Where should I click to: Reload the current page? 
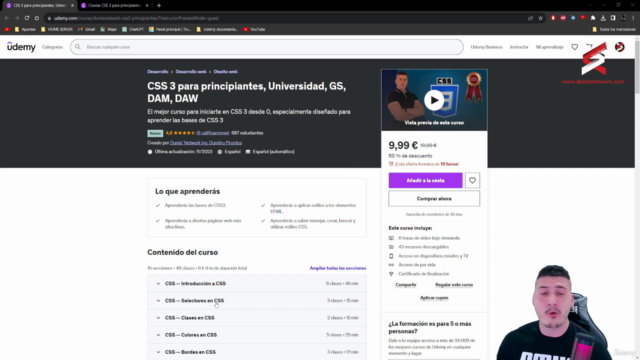tap(27, 18)
